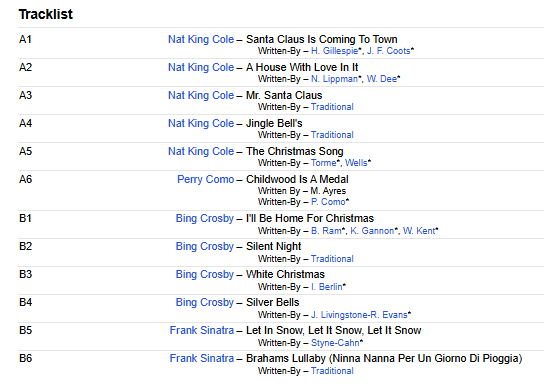Click Frank Sinatra on track B5

click(202, 331)
